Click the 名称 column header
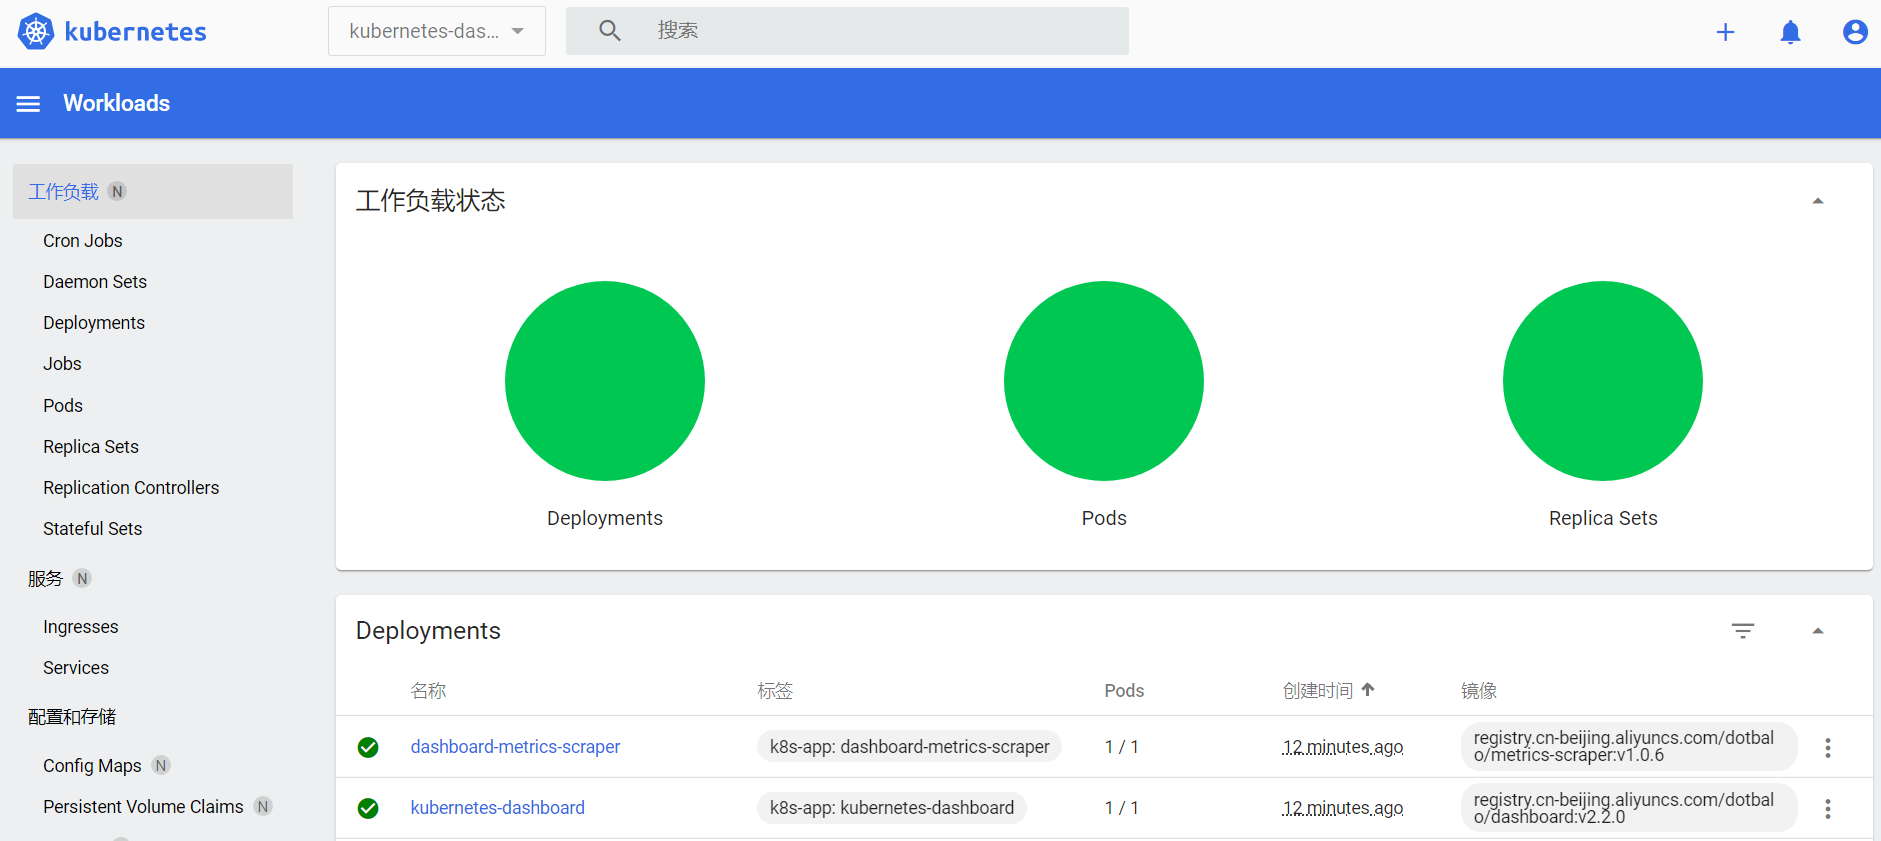The image size is (1881, 841). pos(428,691)
